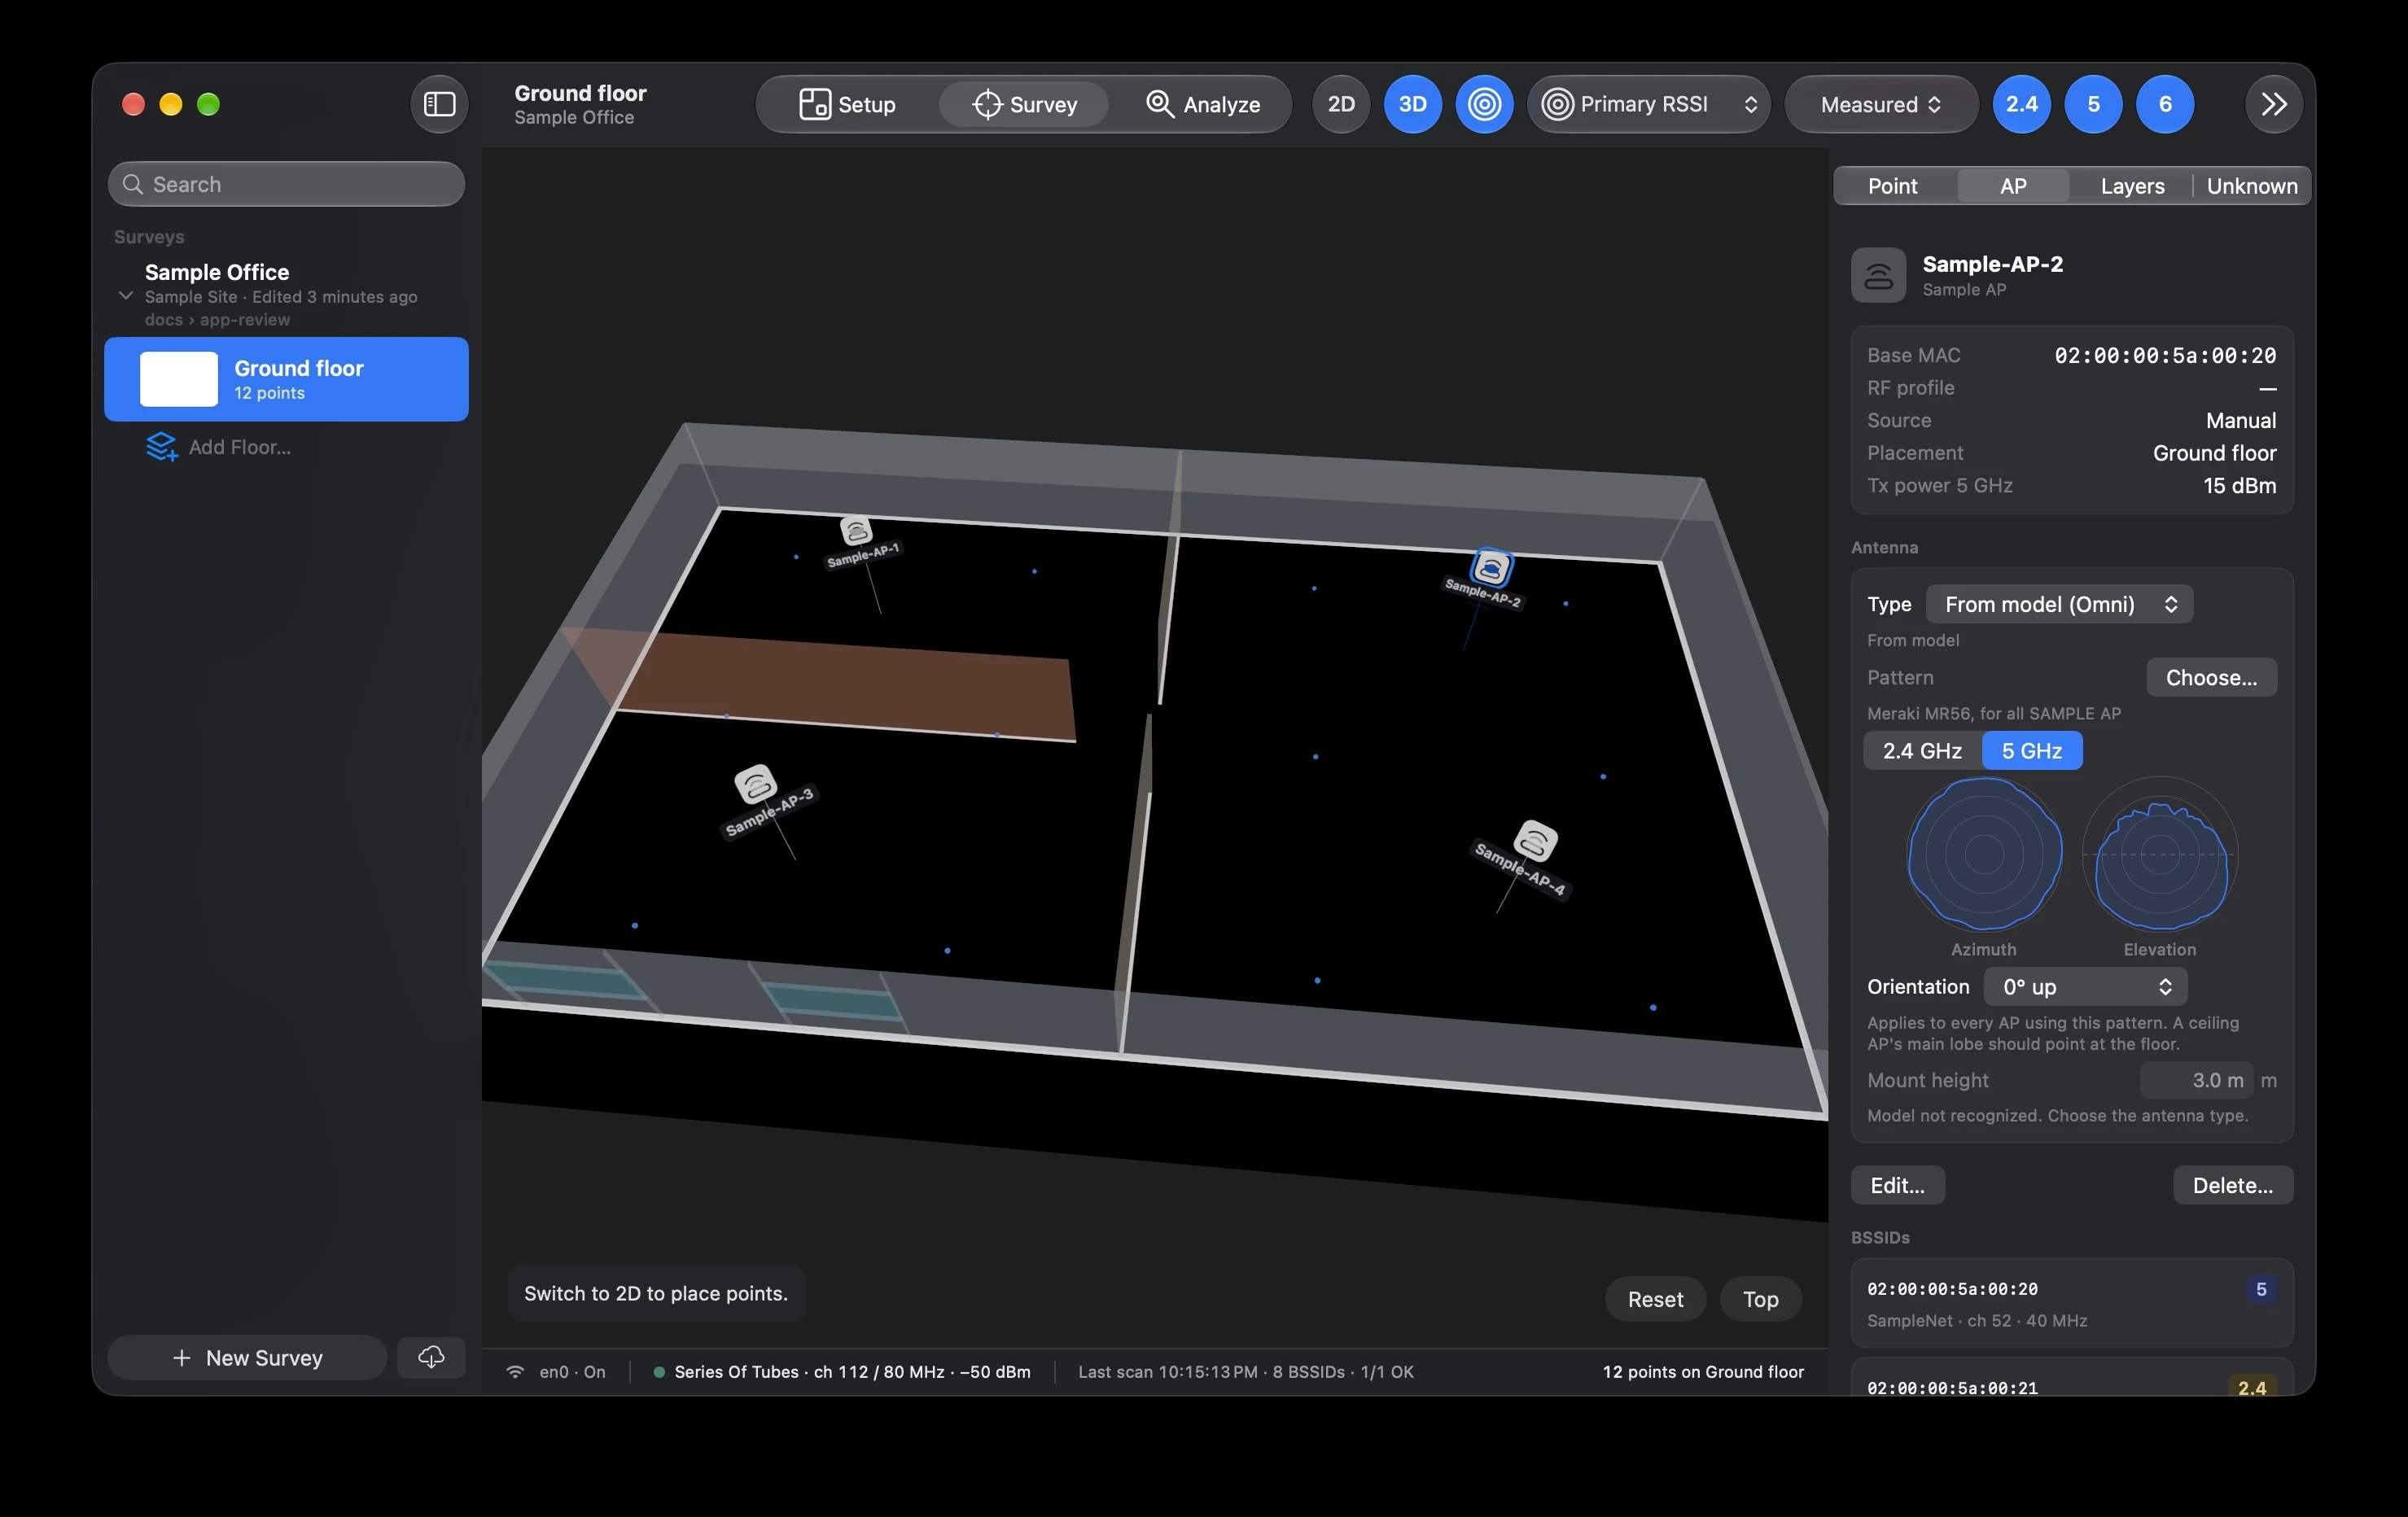Toggle the sidebar panel icon

coord(439,104)
